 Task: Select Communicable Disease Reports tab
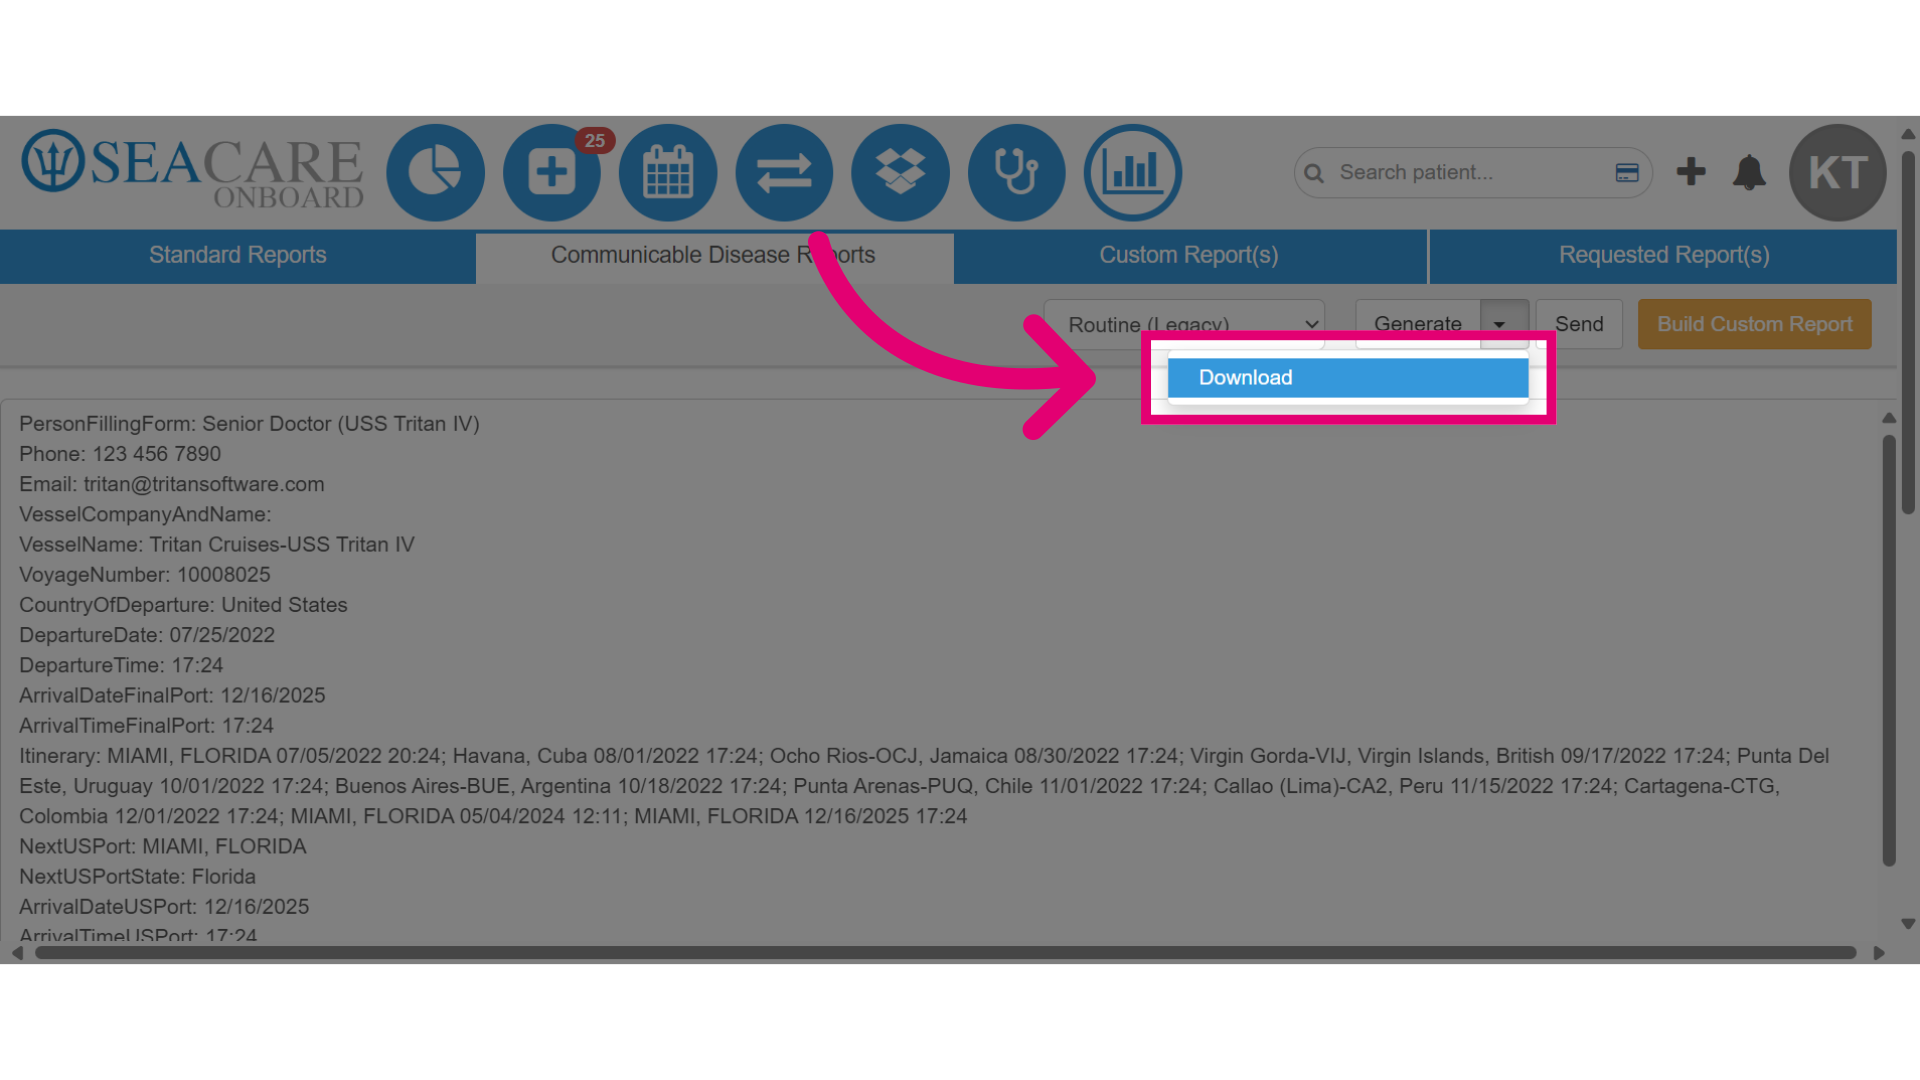[714, 256]
